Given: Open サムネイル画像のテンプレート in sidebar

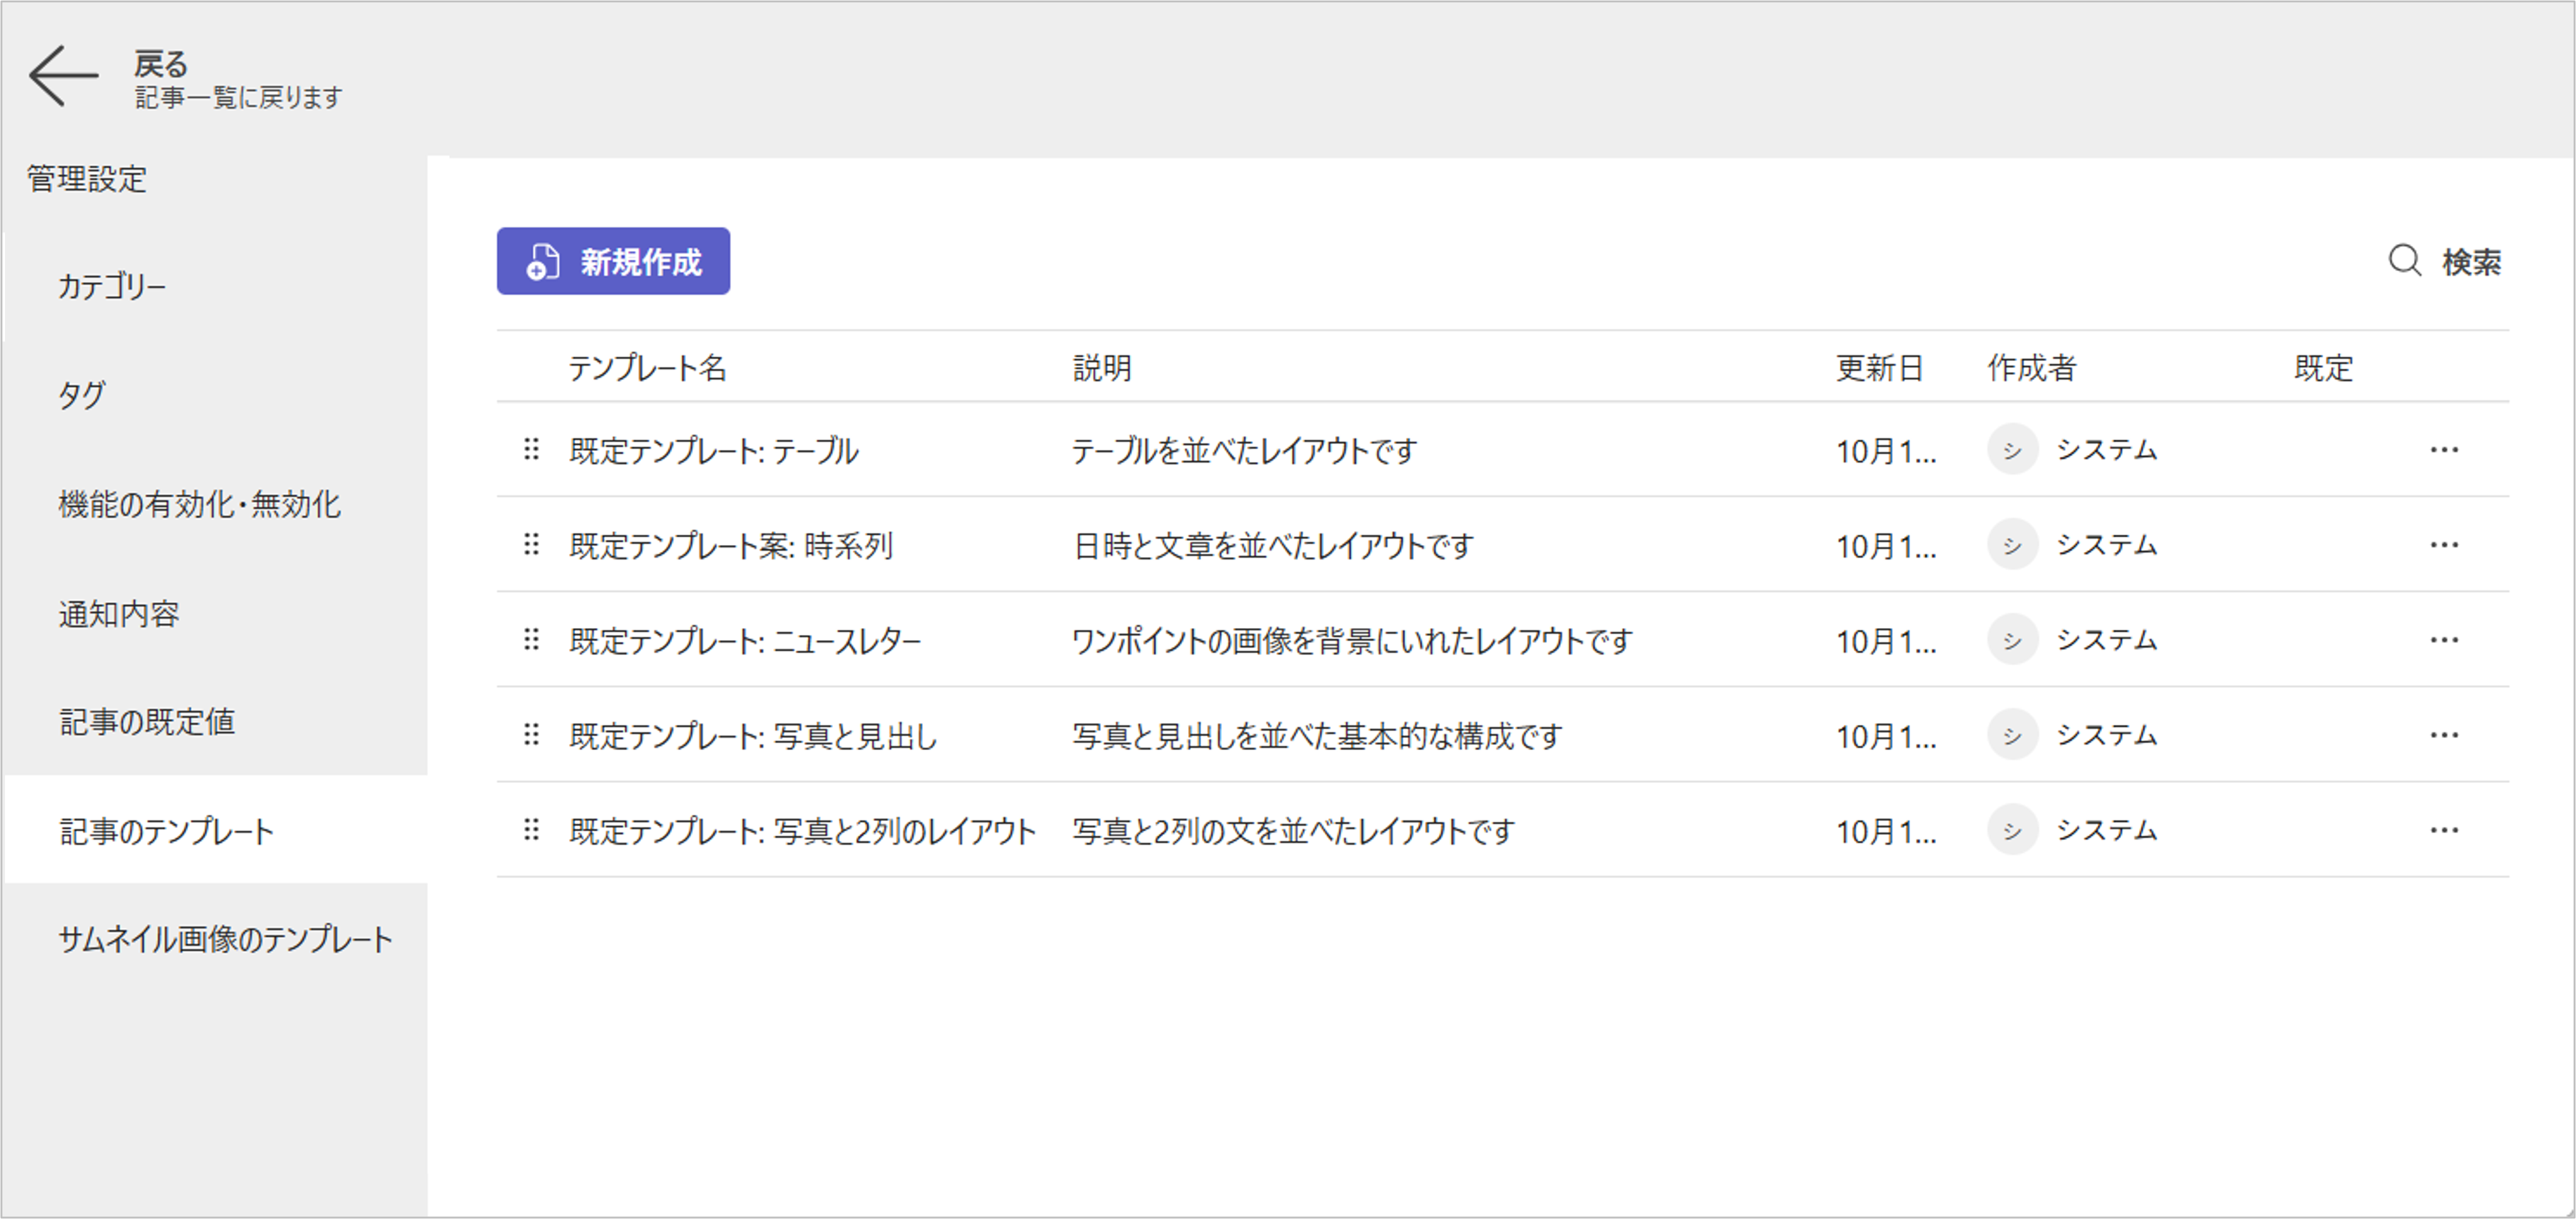Looking at the screenshot, I should click(215, 939).
